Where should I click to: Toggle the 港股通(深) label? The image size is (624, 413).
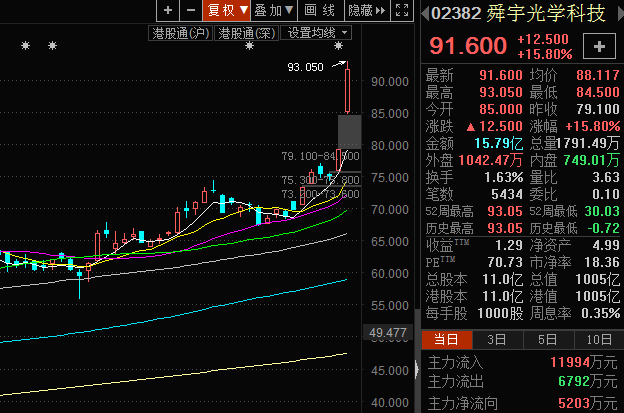click(x=246, y=32)
